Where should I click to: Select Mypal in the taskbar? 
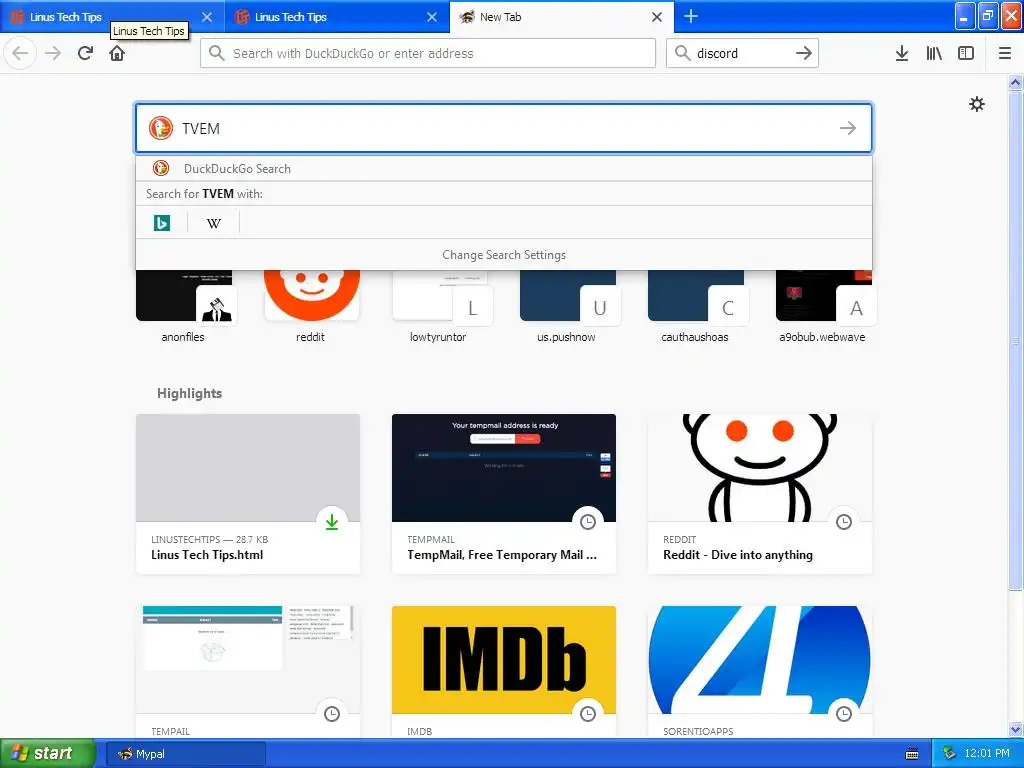[x=185, y=754]
